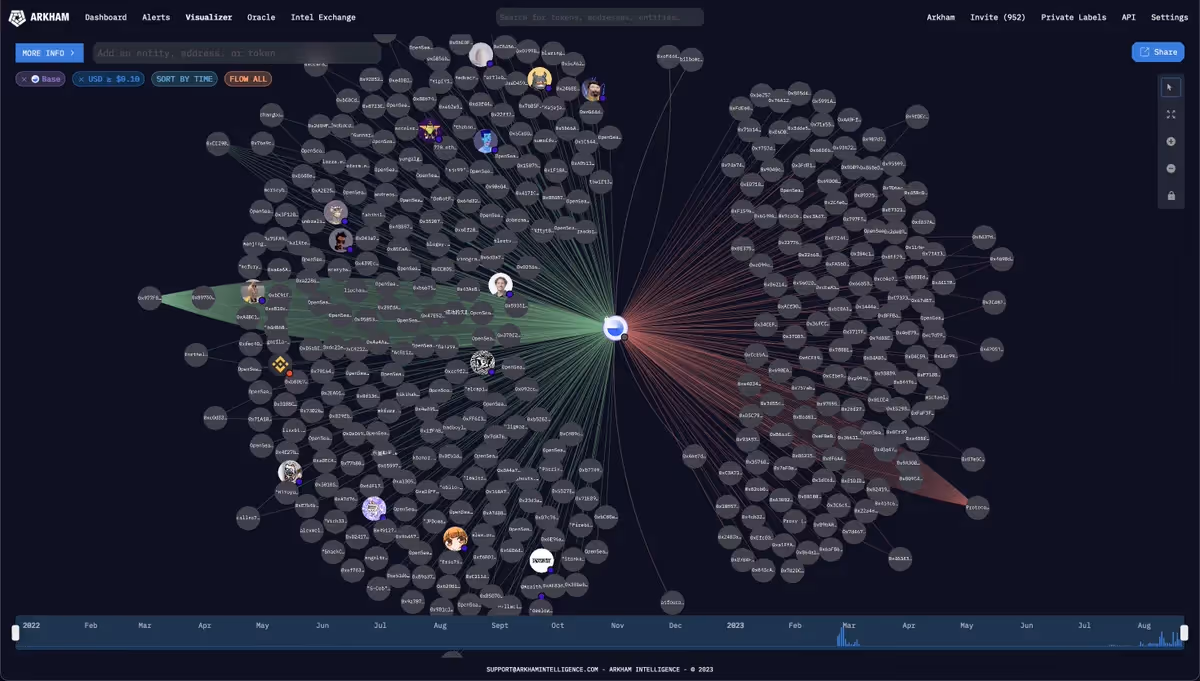
Task: Select the yellow winged emblem avatar node
Action: [x=430, y=130]
